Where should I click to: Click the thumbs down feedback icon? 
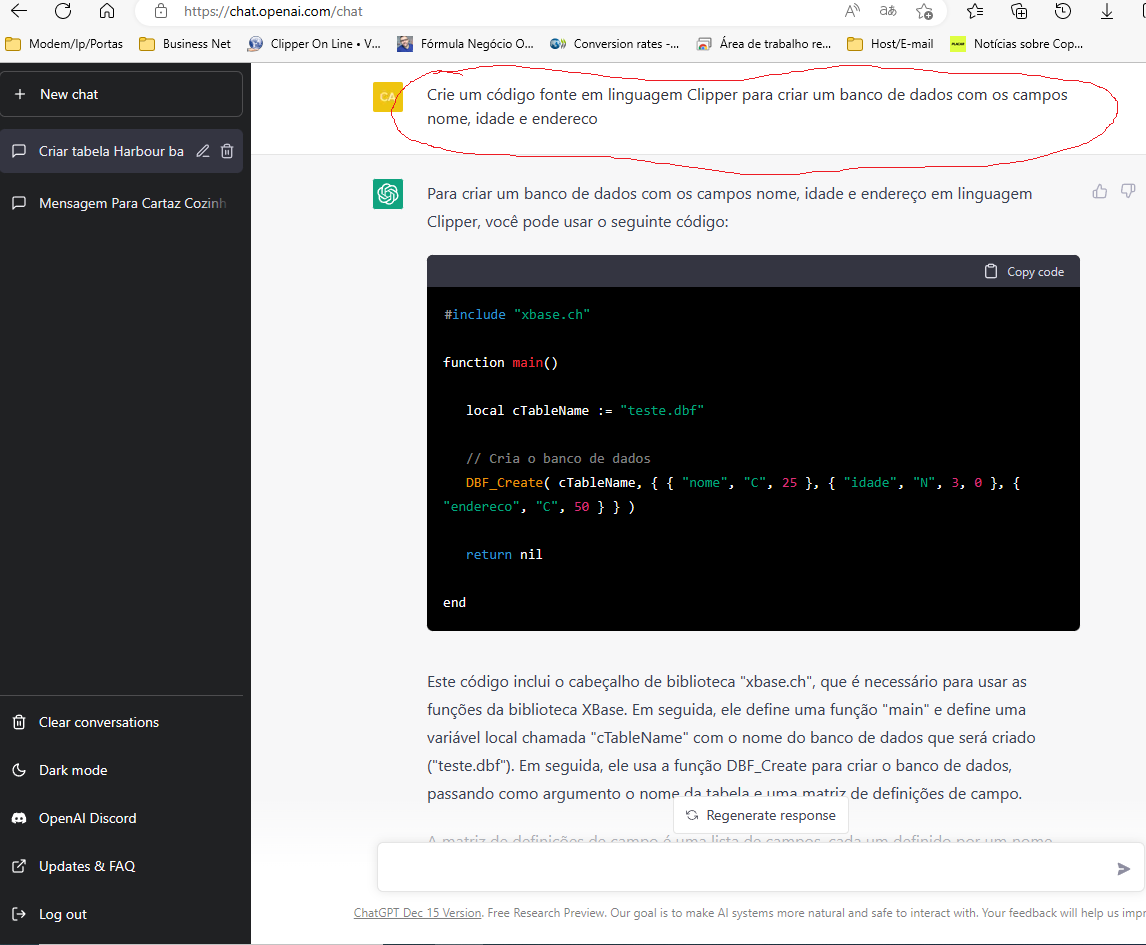[x=1128, y=191]
